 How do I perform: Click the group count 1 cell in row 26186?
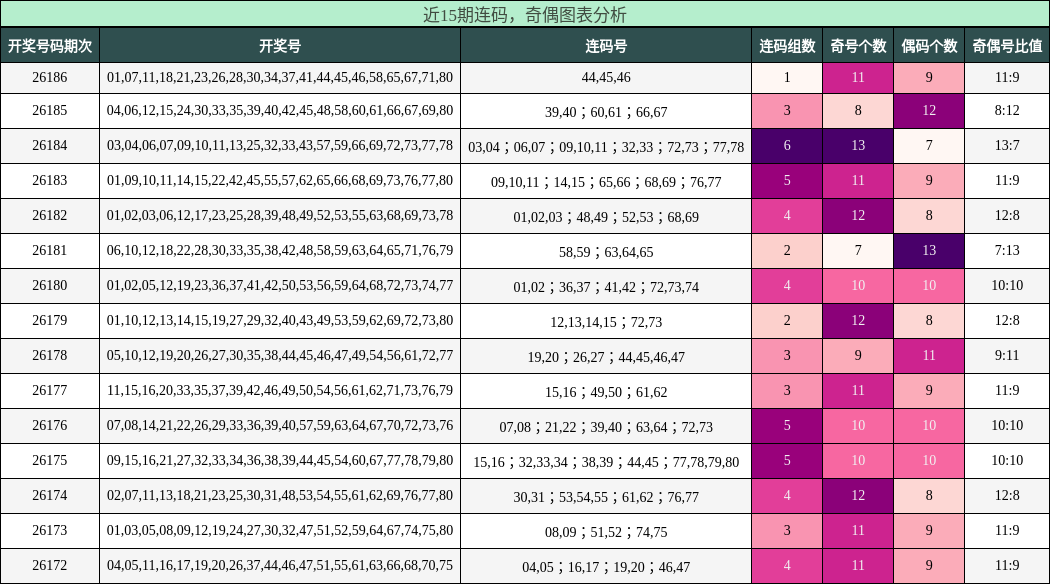pyautogui.click(x=787, y=77)
